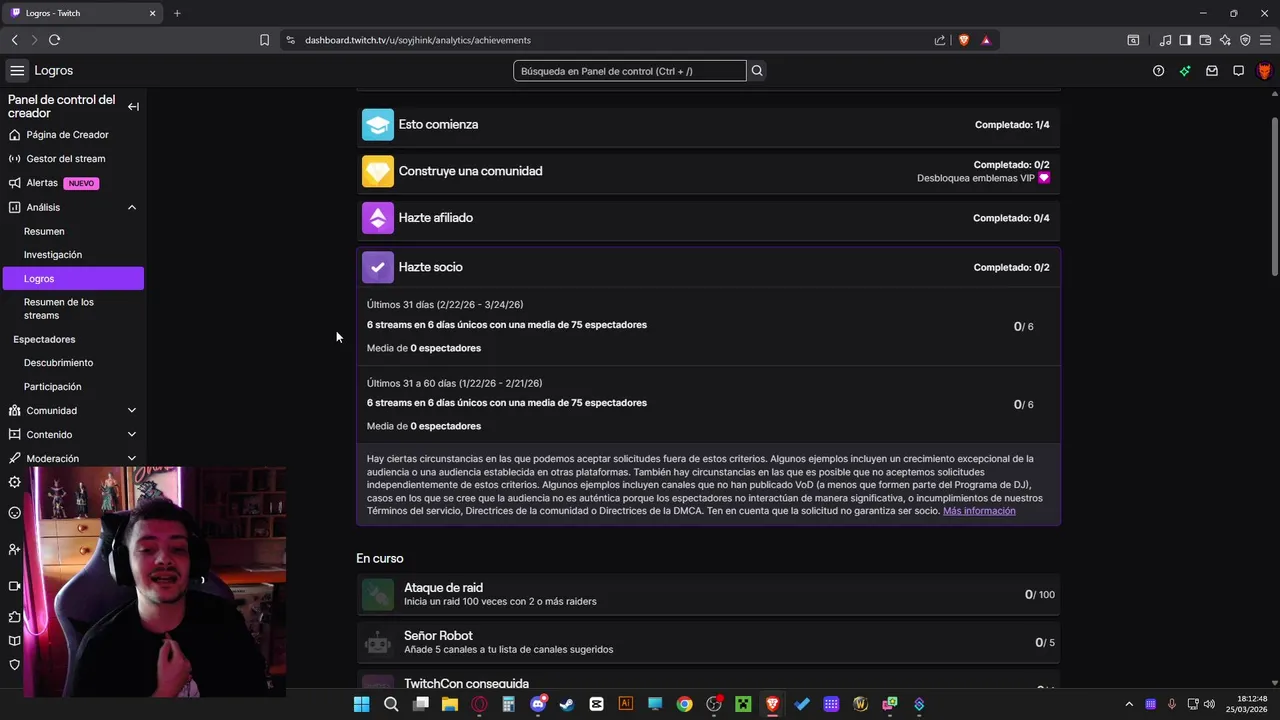Click the settings gear icon in the sidebar
Image resolution: width=1280 pixels, height=720 pixels.
pos(14,482)
